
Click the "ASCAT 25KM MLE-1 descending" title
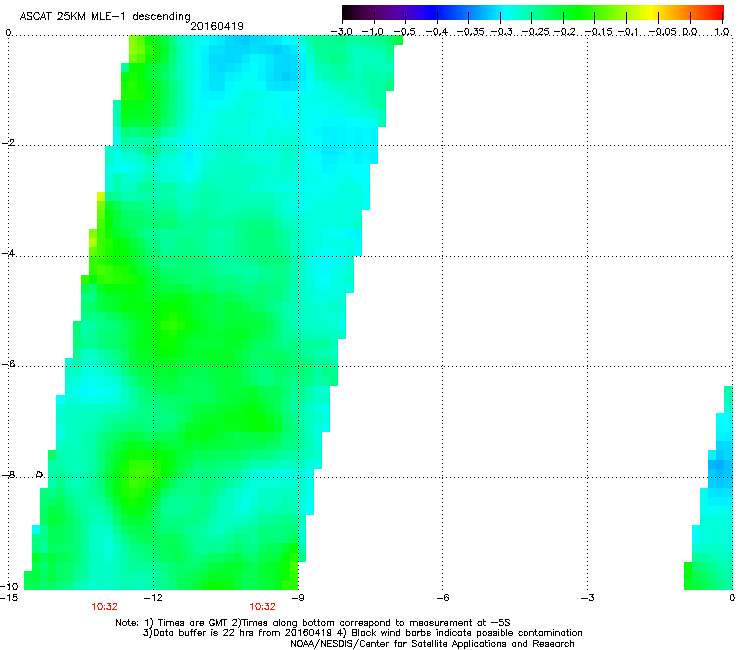point(105,17)
